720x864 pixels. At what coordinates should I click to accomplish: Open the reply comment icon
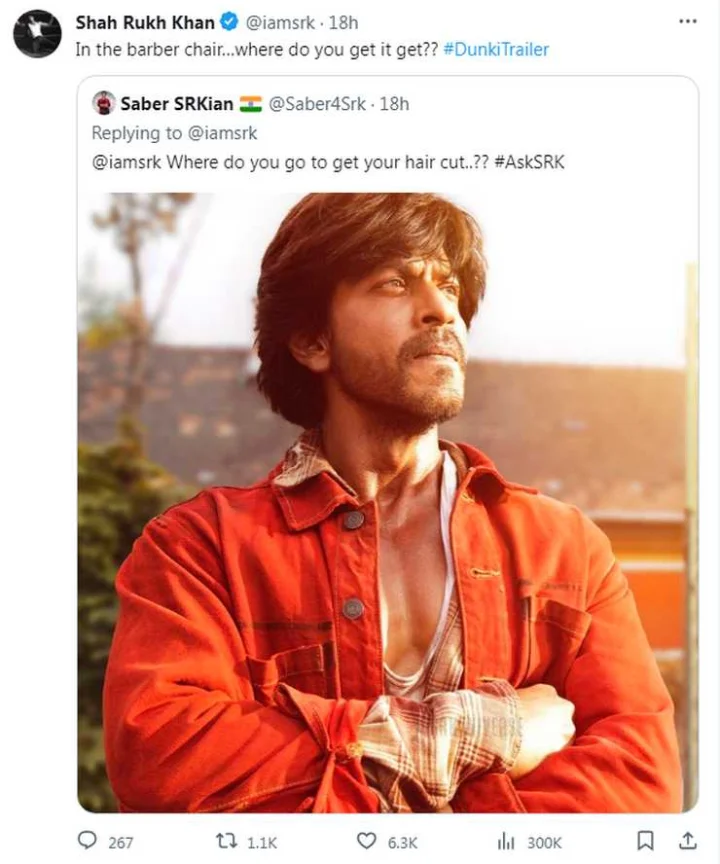[86, 841]
